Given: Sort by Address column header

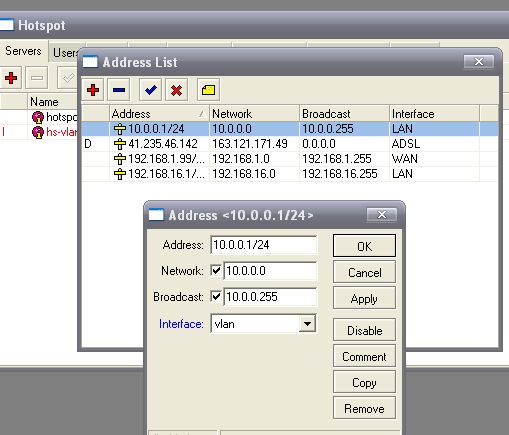Looking at the screenshot, I should coord(159,114).
